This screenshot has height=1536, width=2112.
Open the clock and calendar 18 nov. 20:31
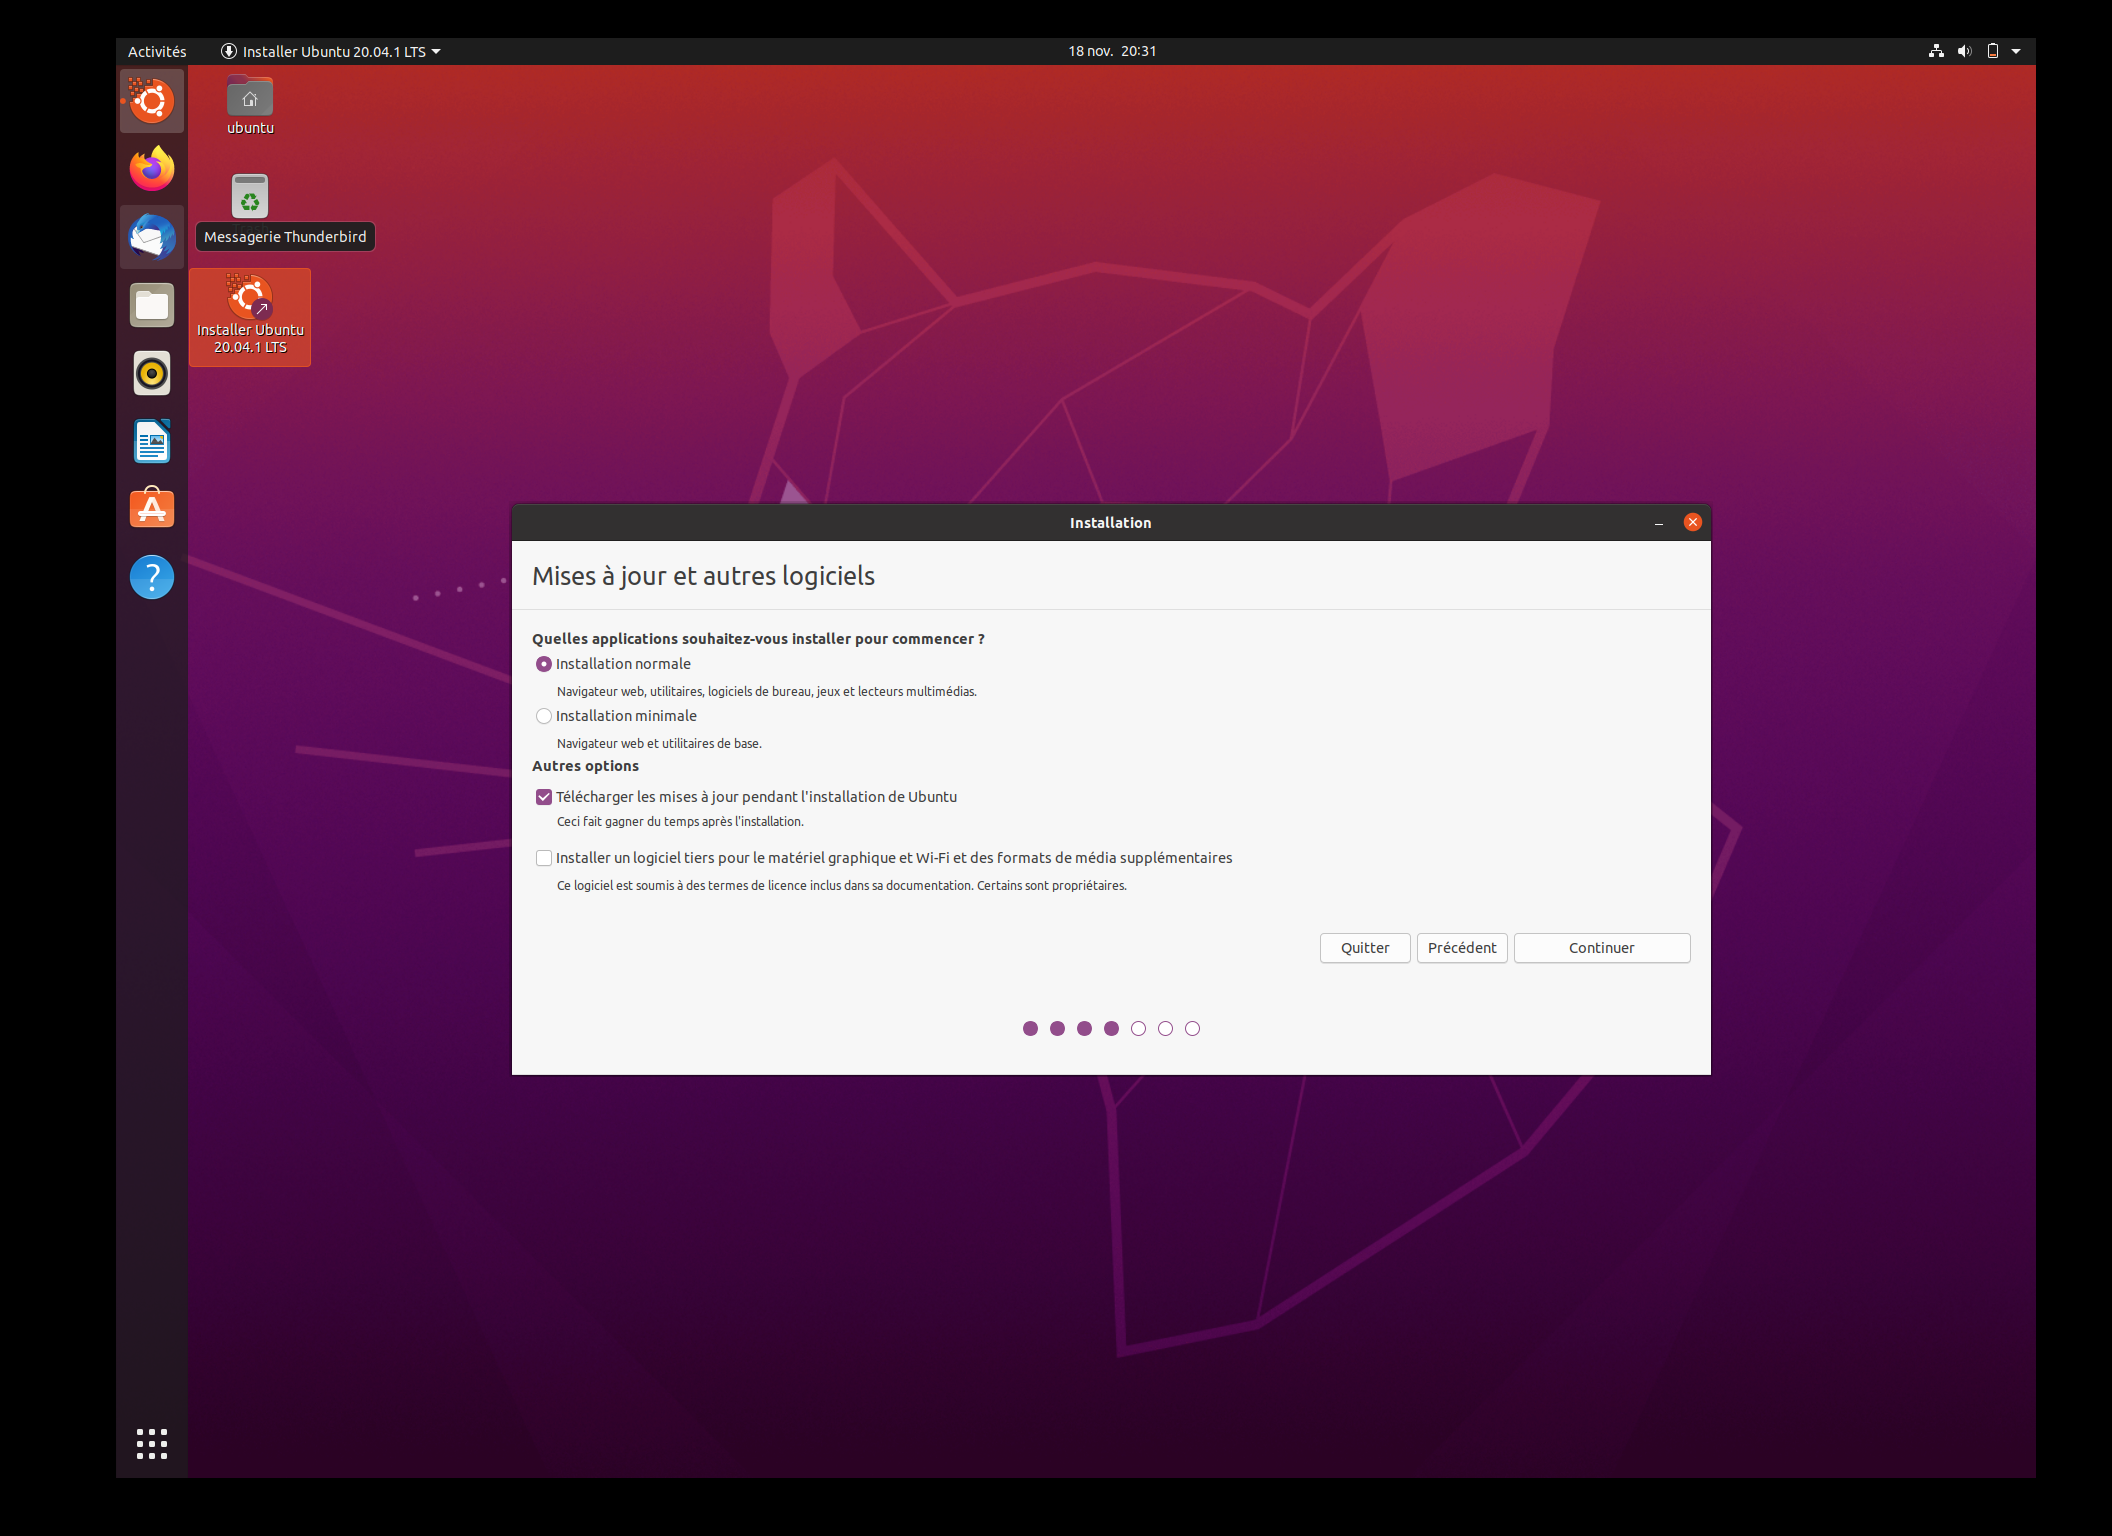pyautogui.click(x=1112, y=51)
